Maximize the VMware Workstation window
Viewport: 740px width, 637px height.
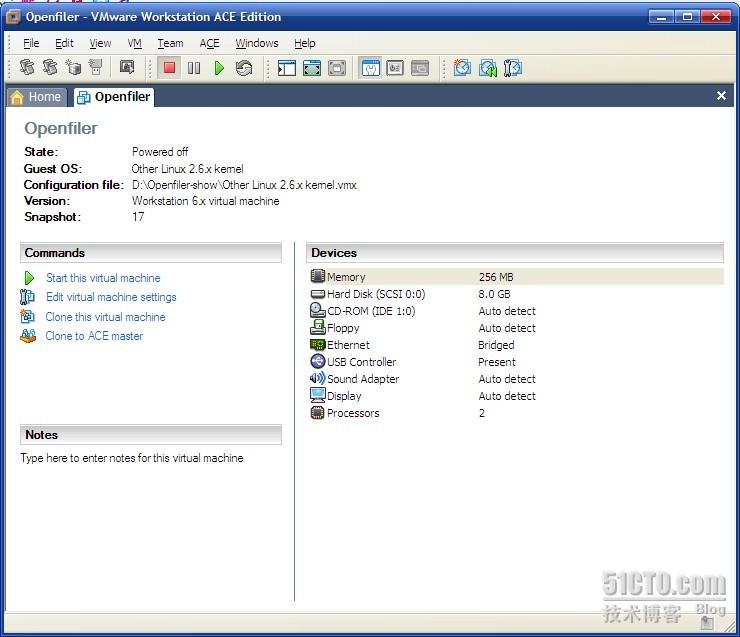(x=687, y=17)
